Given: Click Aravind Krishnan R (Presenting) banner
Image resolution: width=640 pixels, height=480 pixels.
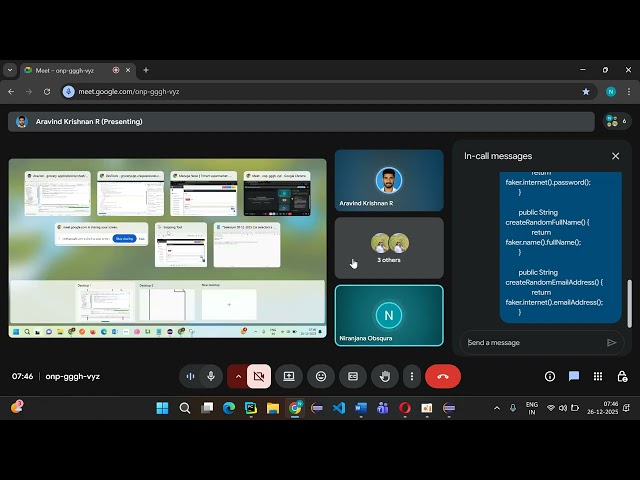Looking at the screenshot, I should click(x=301, y=122).
